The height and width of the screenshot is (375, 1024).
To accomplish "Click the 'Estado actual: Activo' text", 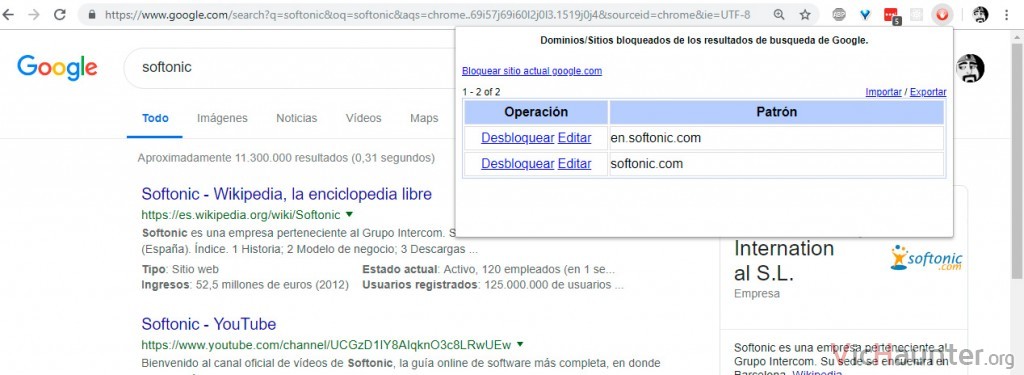I will (x=488, y=269).
